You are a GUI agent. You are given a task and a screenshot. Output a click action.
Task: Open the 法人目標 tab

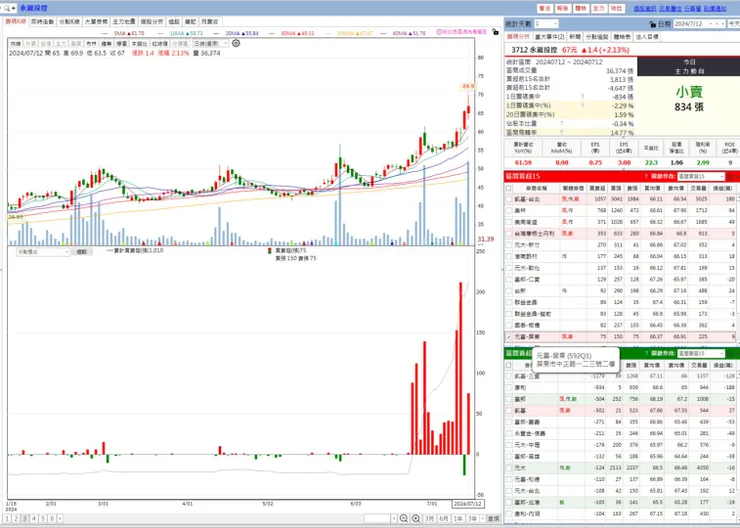pos(647,37)
